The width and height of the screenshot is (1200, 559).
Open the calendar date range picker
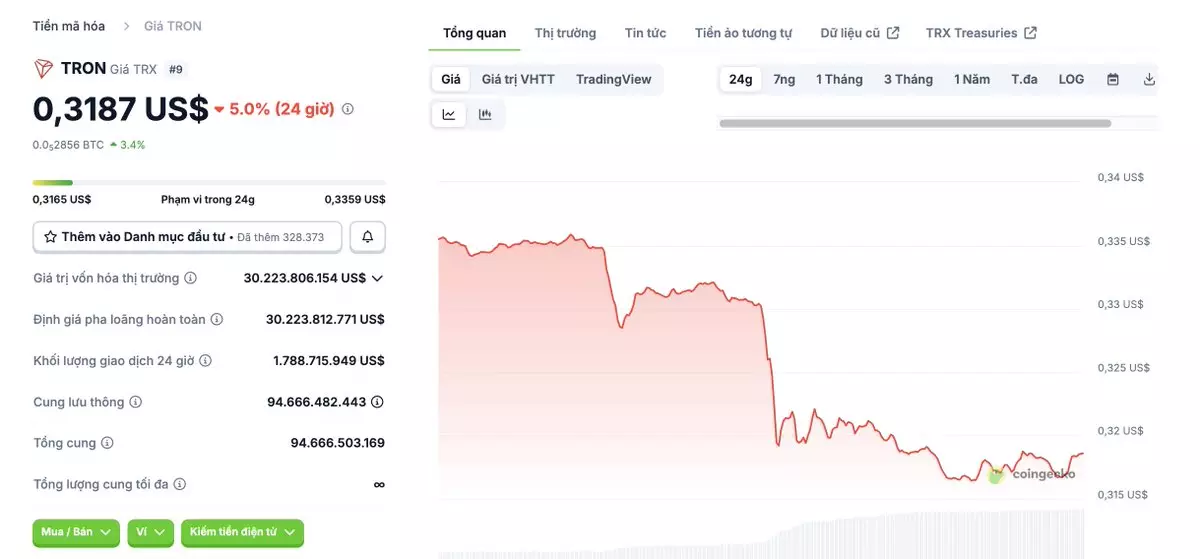coord(1113,80)
